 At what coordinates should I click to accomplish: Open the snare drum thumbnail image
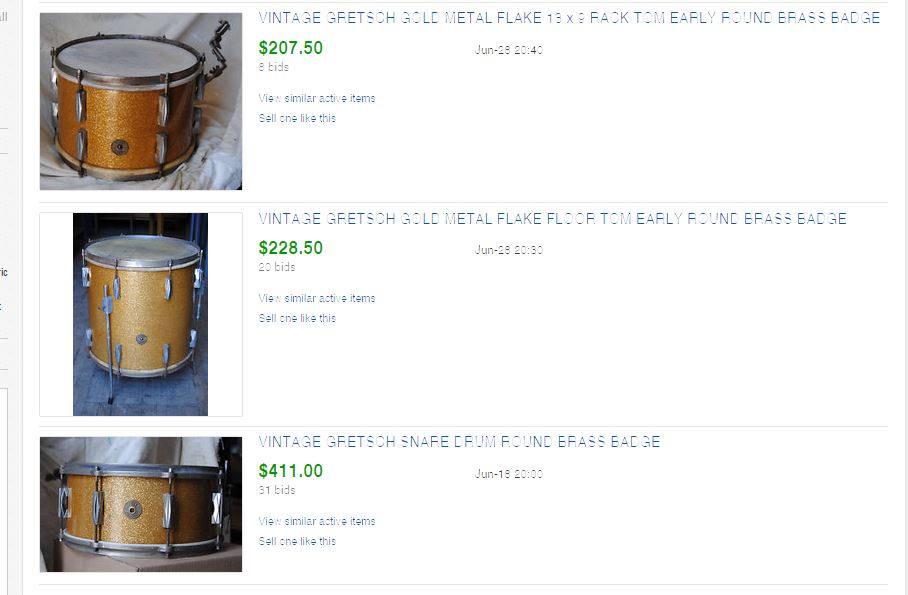pyautogui.click(x=140, y=504)
